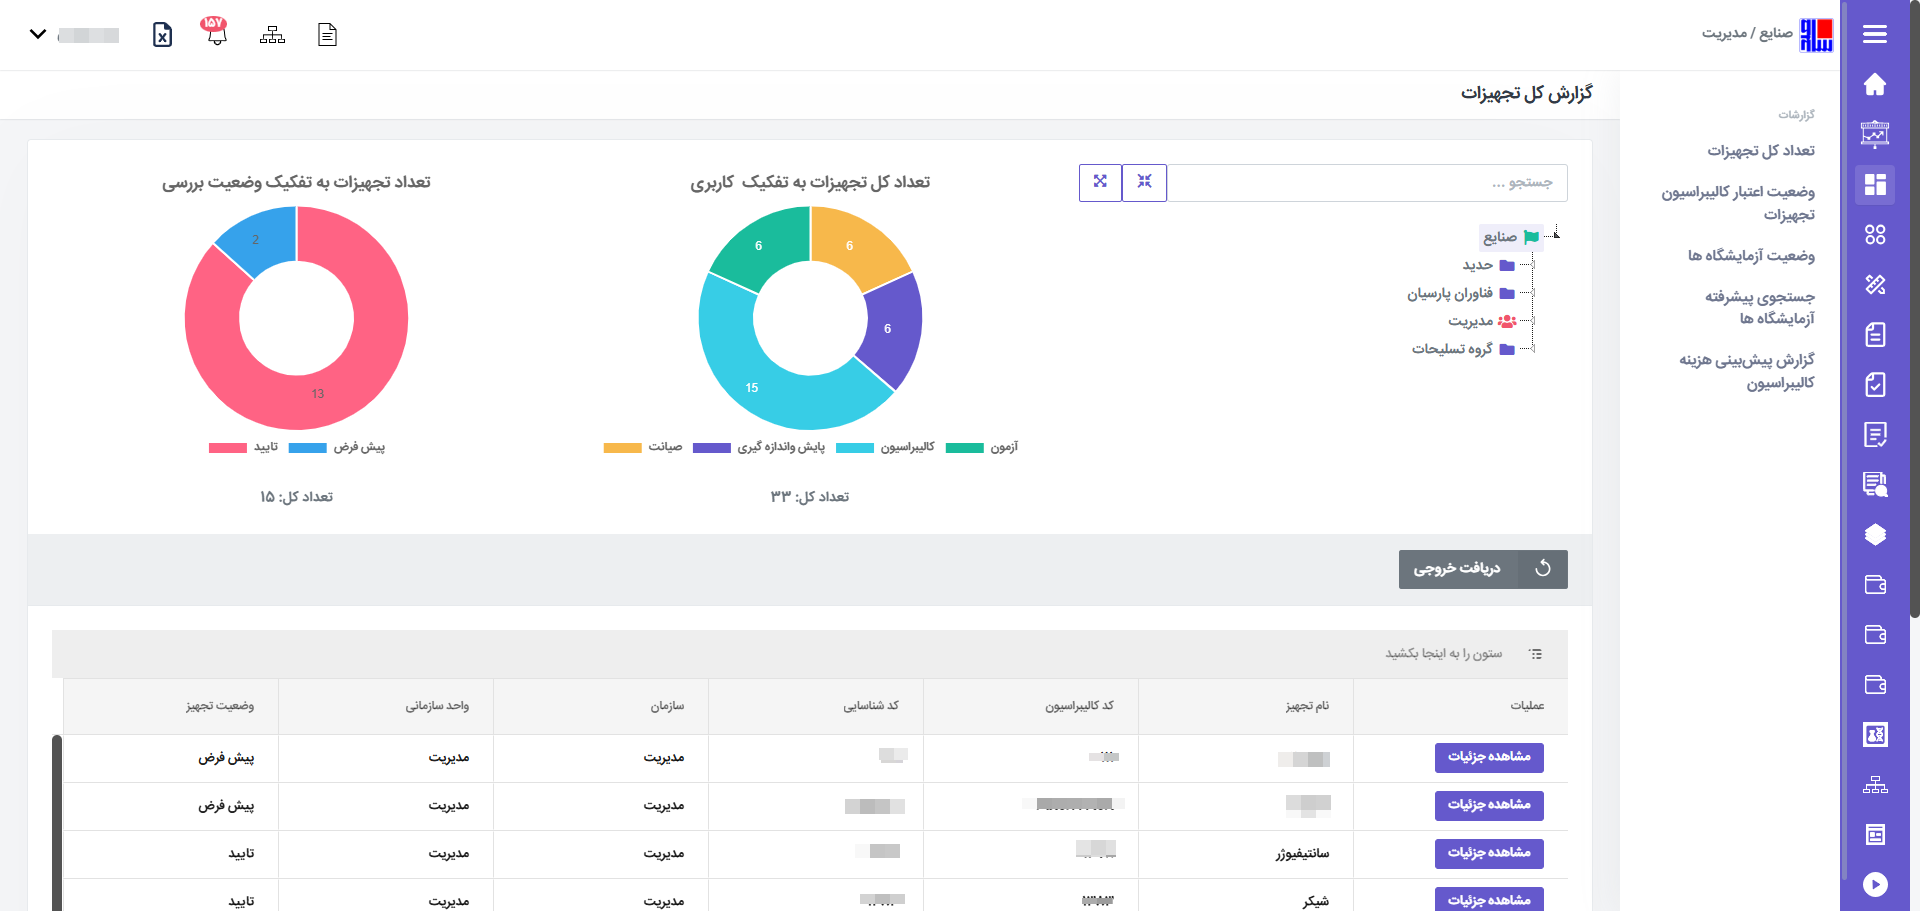Select گروه تسلیحات folder in tree
1920x911 pixels.
coord(1463,349)
